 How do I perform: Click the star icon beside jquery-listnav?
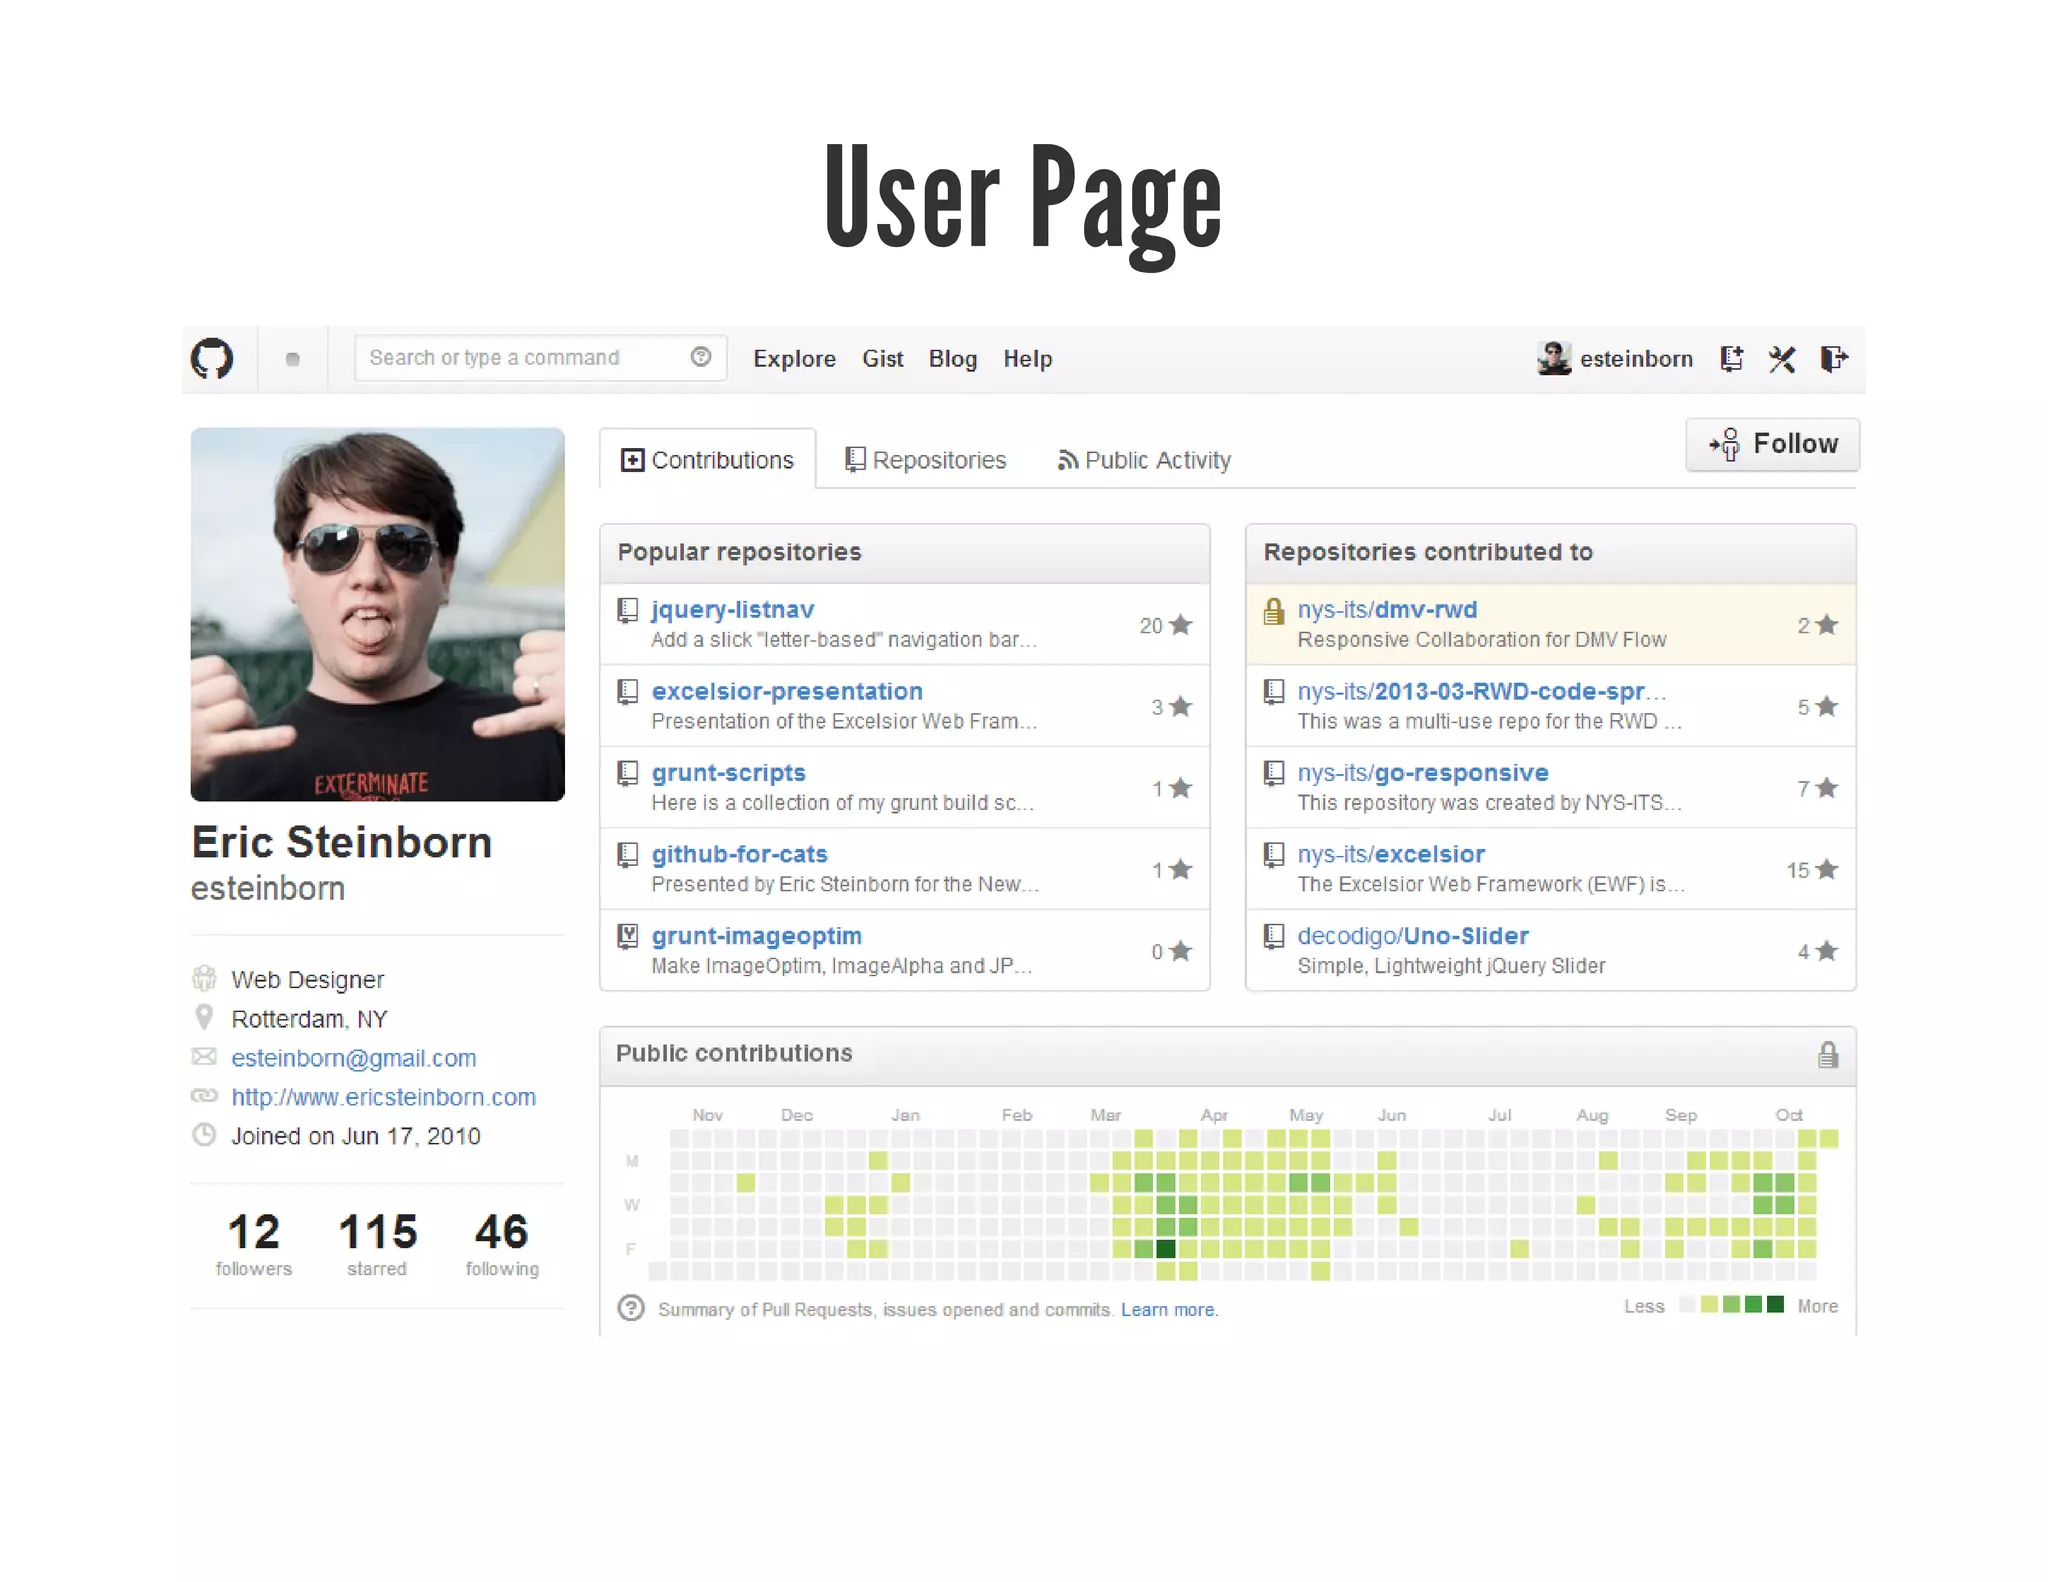pyautogui.click(x=1181, y=625)
